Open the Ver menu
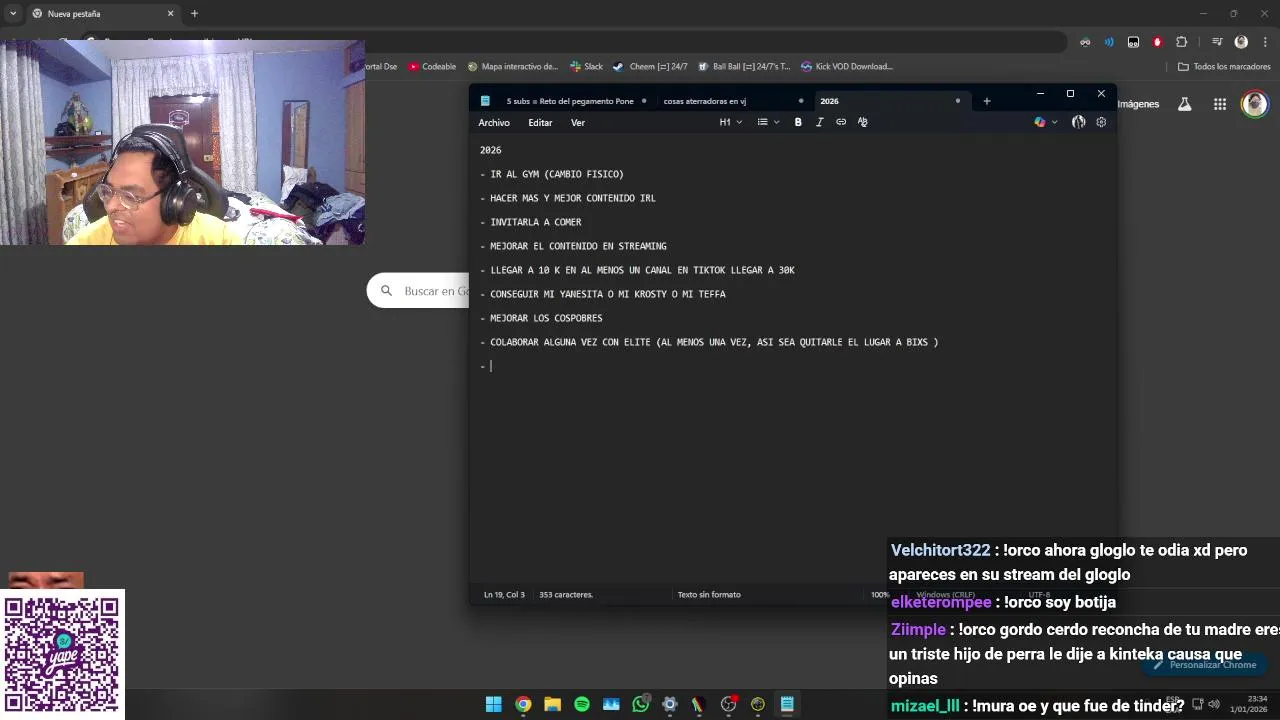 578,122
